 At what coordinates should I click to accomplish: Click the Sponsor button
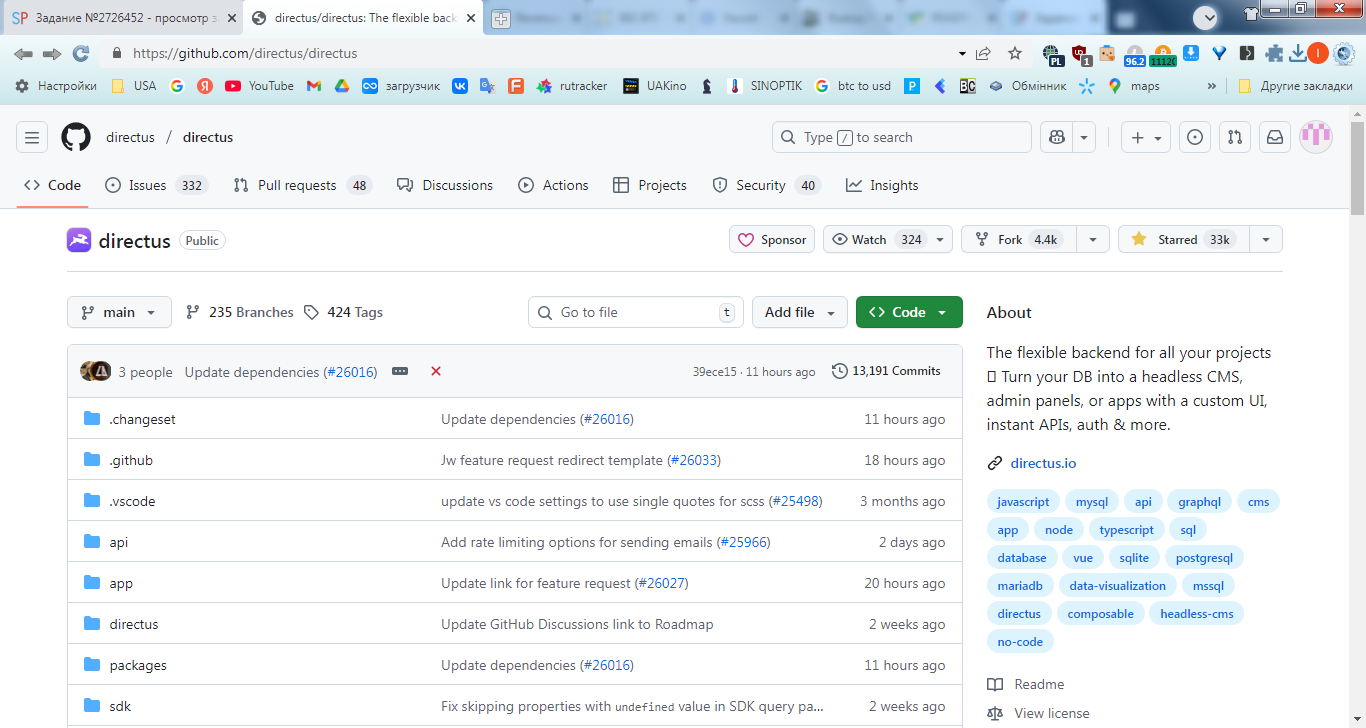point(773,240)
